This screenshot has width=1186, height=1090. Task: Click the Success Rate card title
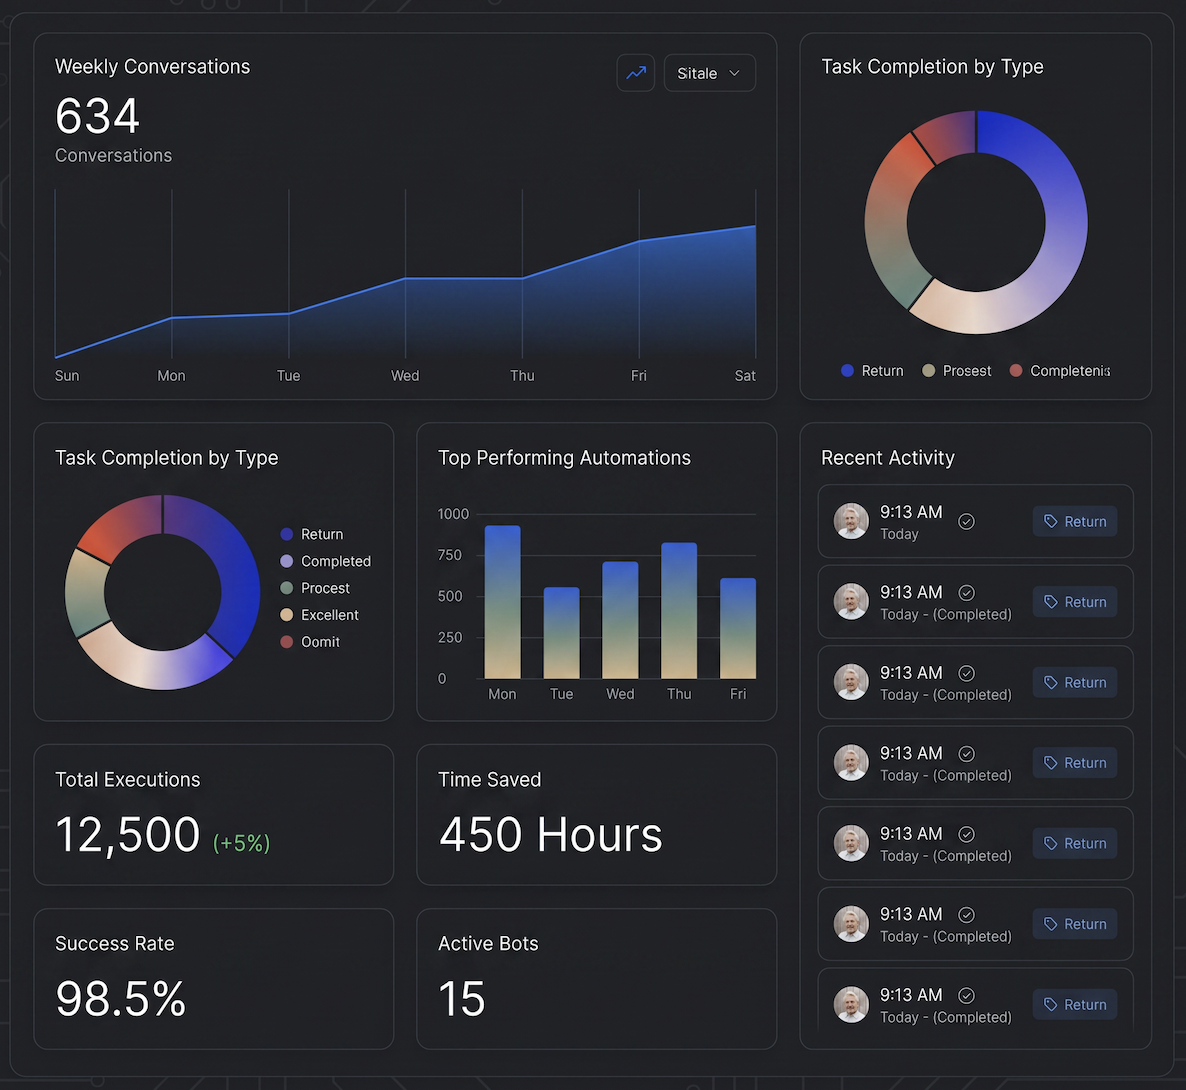click(x=115, y=943)
